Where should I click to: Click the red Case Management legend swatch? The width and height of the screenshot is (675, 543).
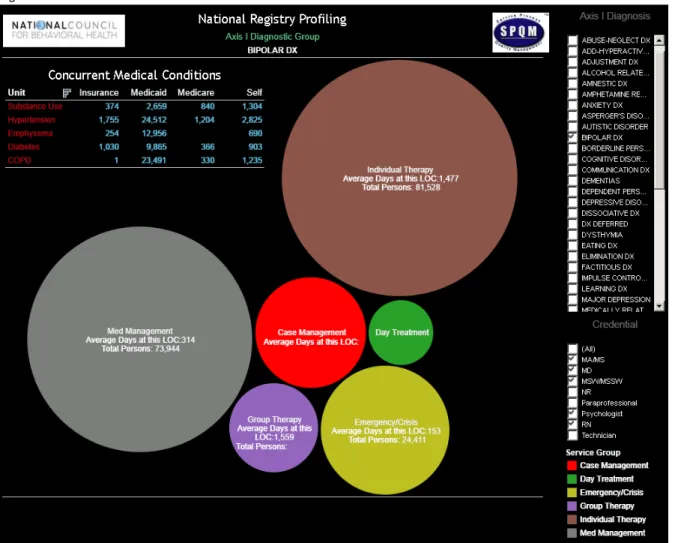tap(572, 465)
